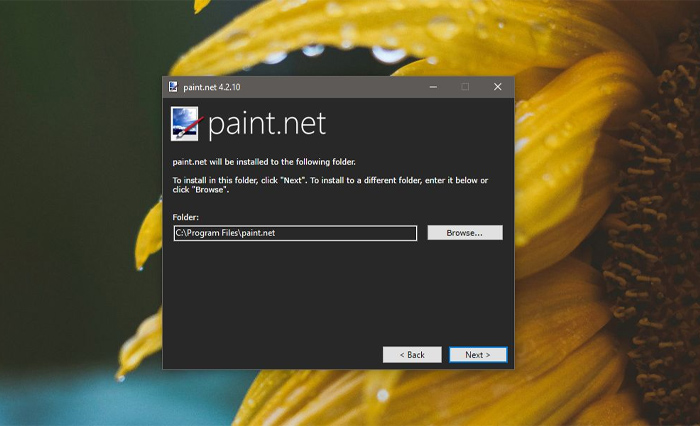
Task: Click the install instructions mentioning "Browse"
Action: (329, 184)
